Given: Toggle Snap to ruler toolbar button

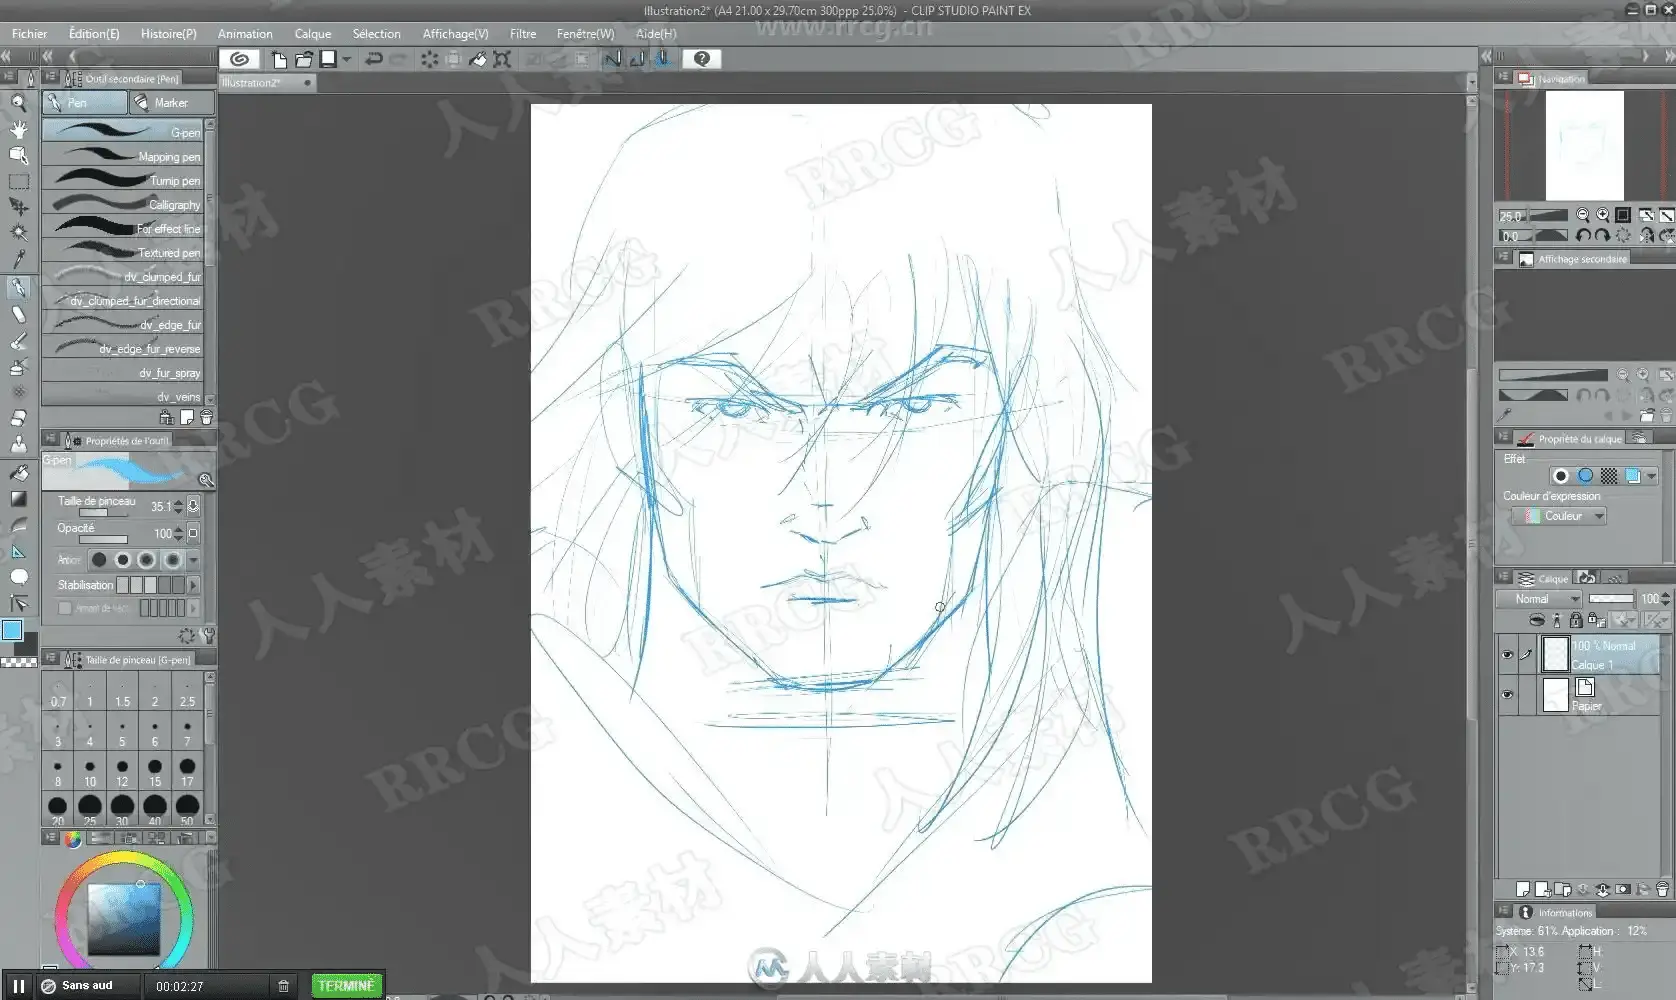Looking at the screenshot, I should click(612, 59).
